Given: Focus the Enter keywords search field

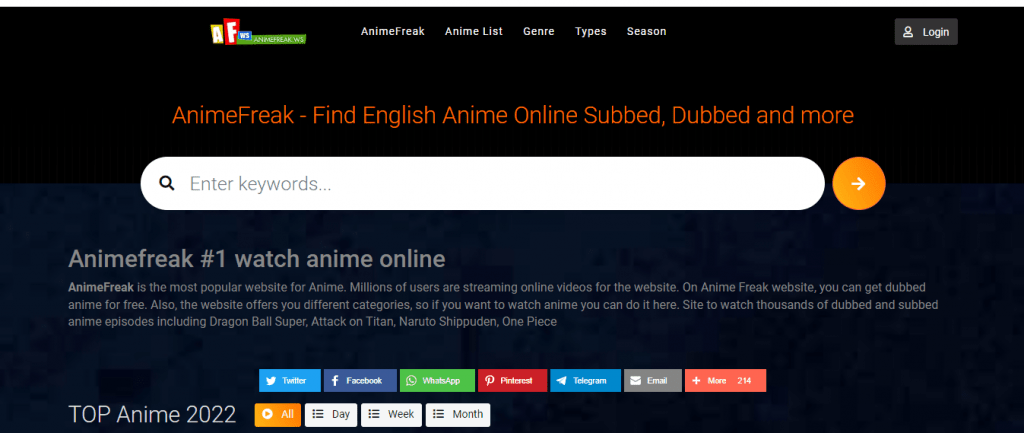Looking at the screenshot, I should click(x=483, y=184).
